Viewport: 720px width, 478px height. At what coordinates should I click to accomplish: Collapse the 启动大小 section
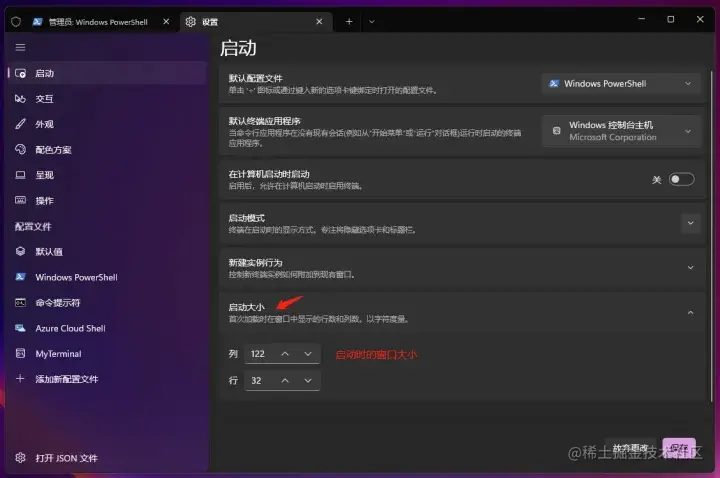click(x=690, y=313)
